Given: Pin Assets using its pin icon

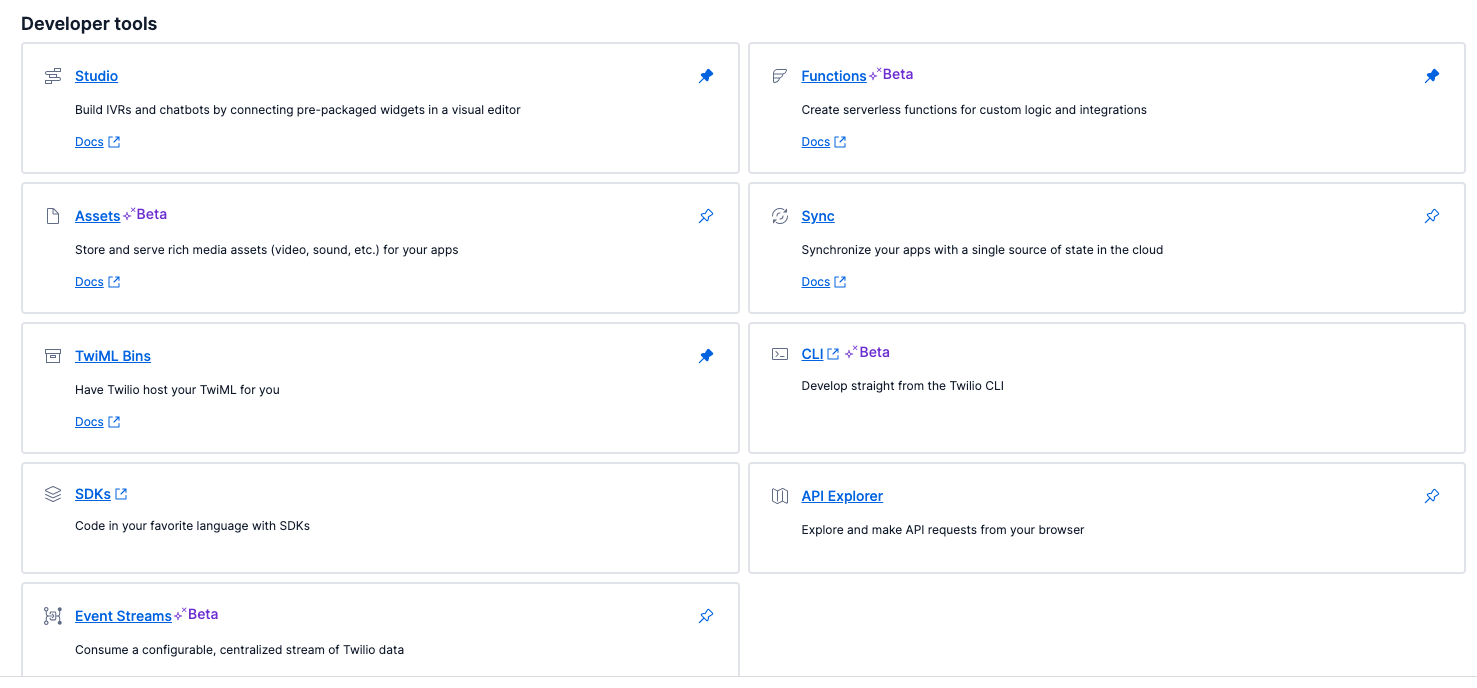Looking at the screenshot, I should pyautogui.click(x=706, y=216).
